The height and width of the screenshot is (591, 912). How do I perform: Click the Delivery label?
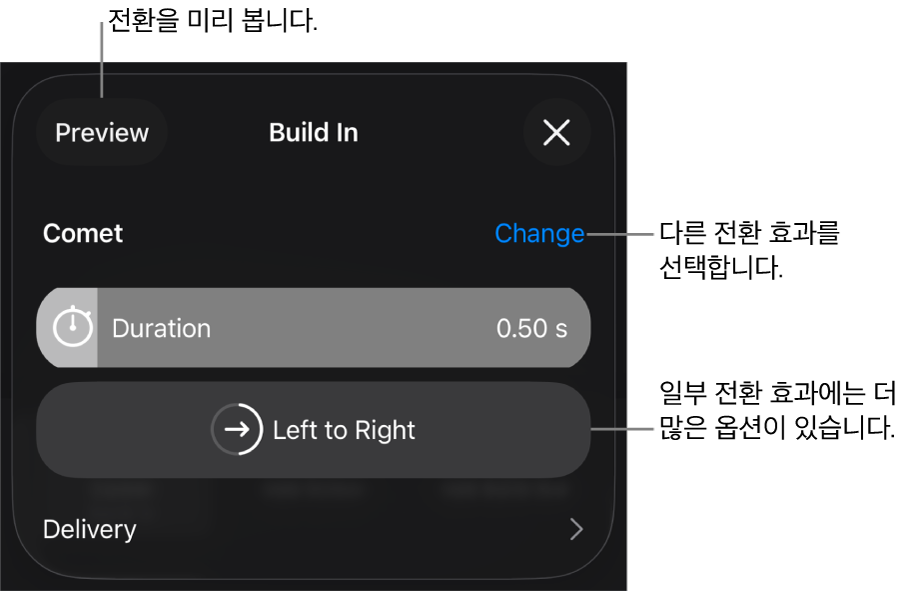(x=90, y=529)
